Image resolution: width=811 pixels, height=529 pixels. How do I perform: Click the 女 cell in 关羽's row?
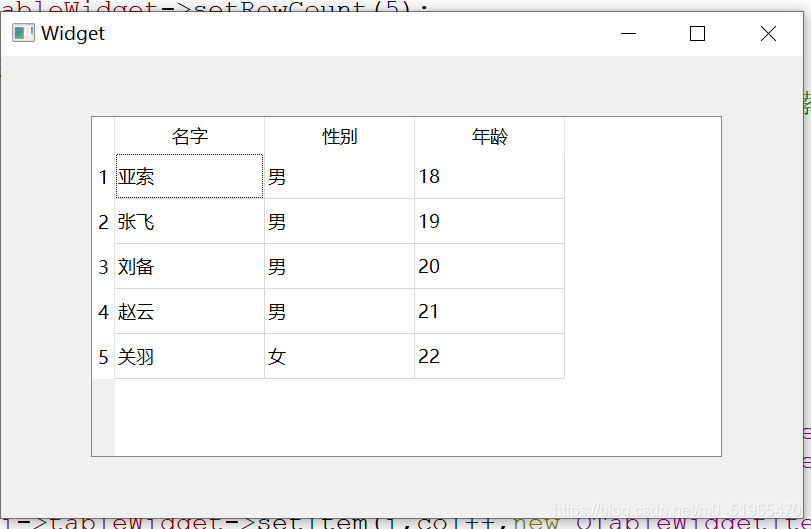click(339, 356)
